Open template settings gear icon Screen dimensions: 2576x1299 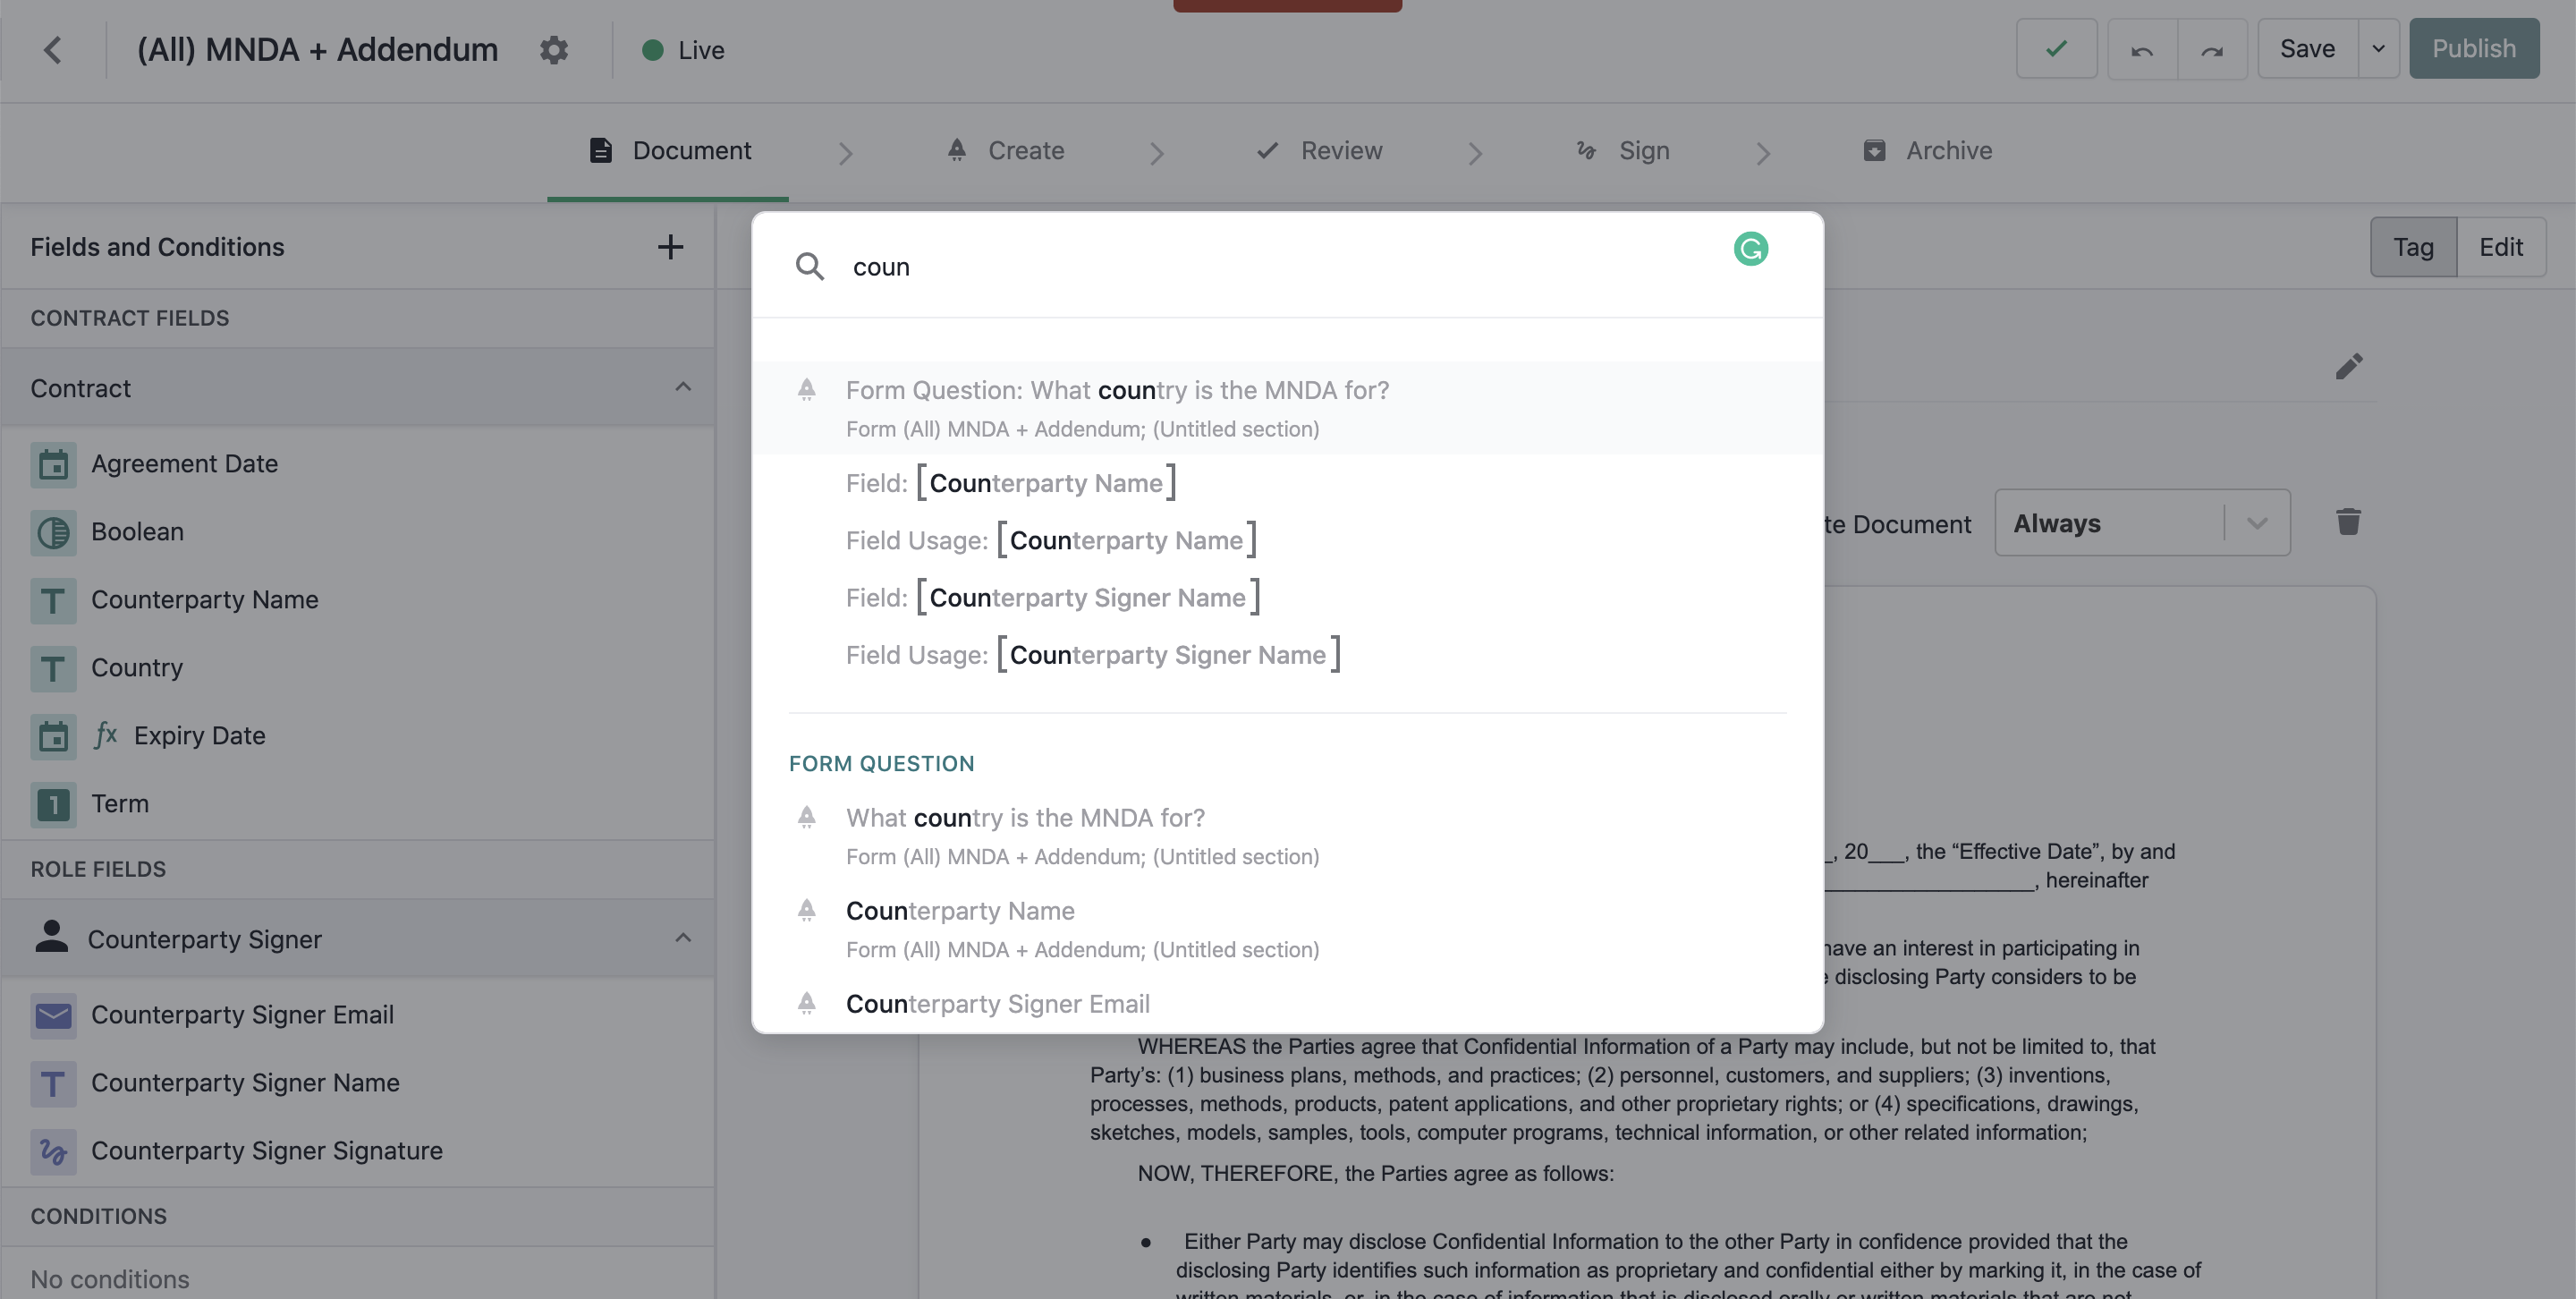pyautogui.click(x=553, y=50)
